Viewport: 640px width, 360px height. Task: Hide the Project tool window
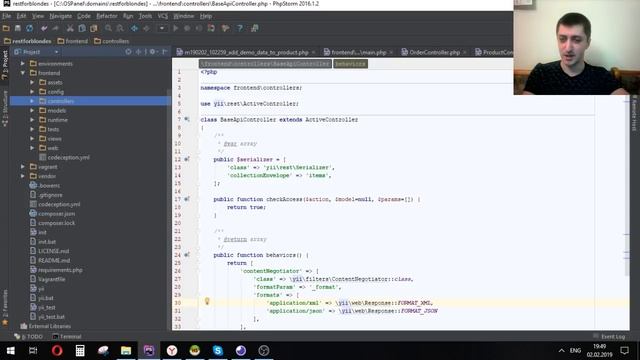(164, 52)
